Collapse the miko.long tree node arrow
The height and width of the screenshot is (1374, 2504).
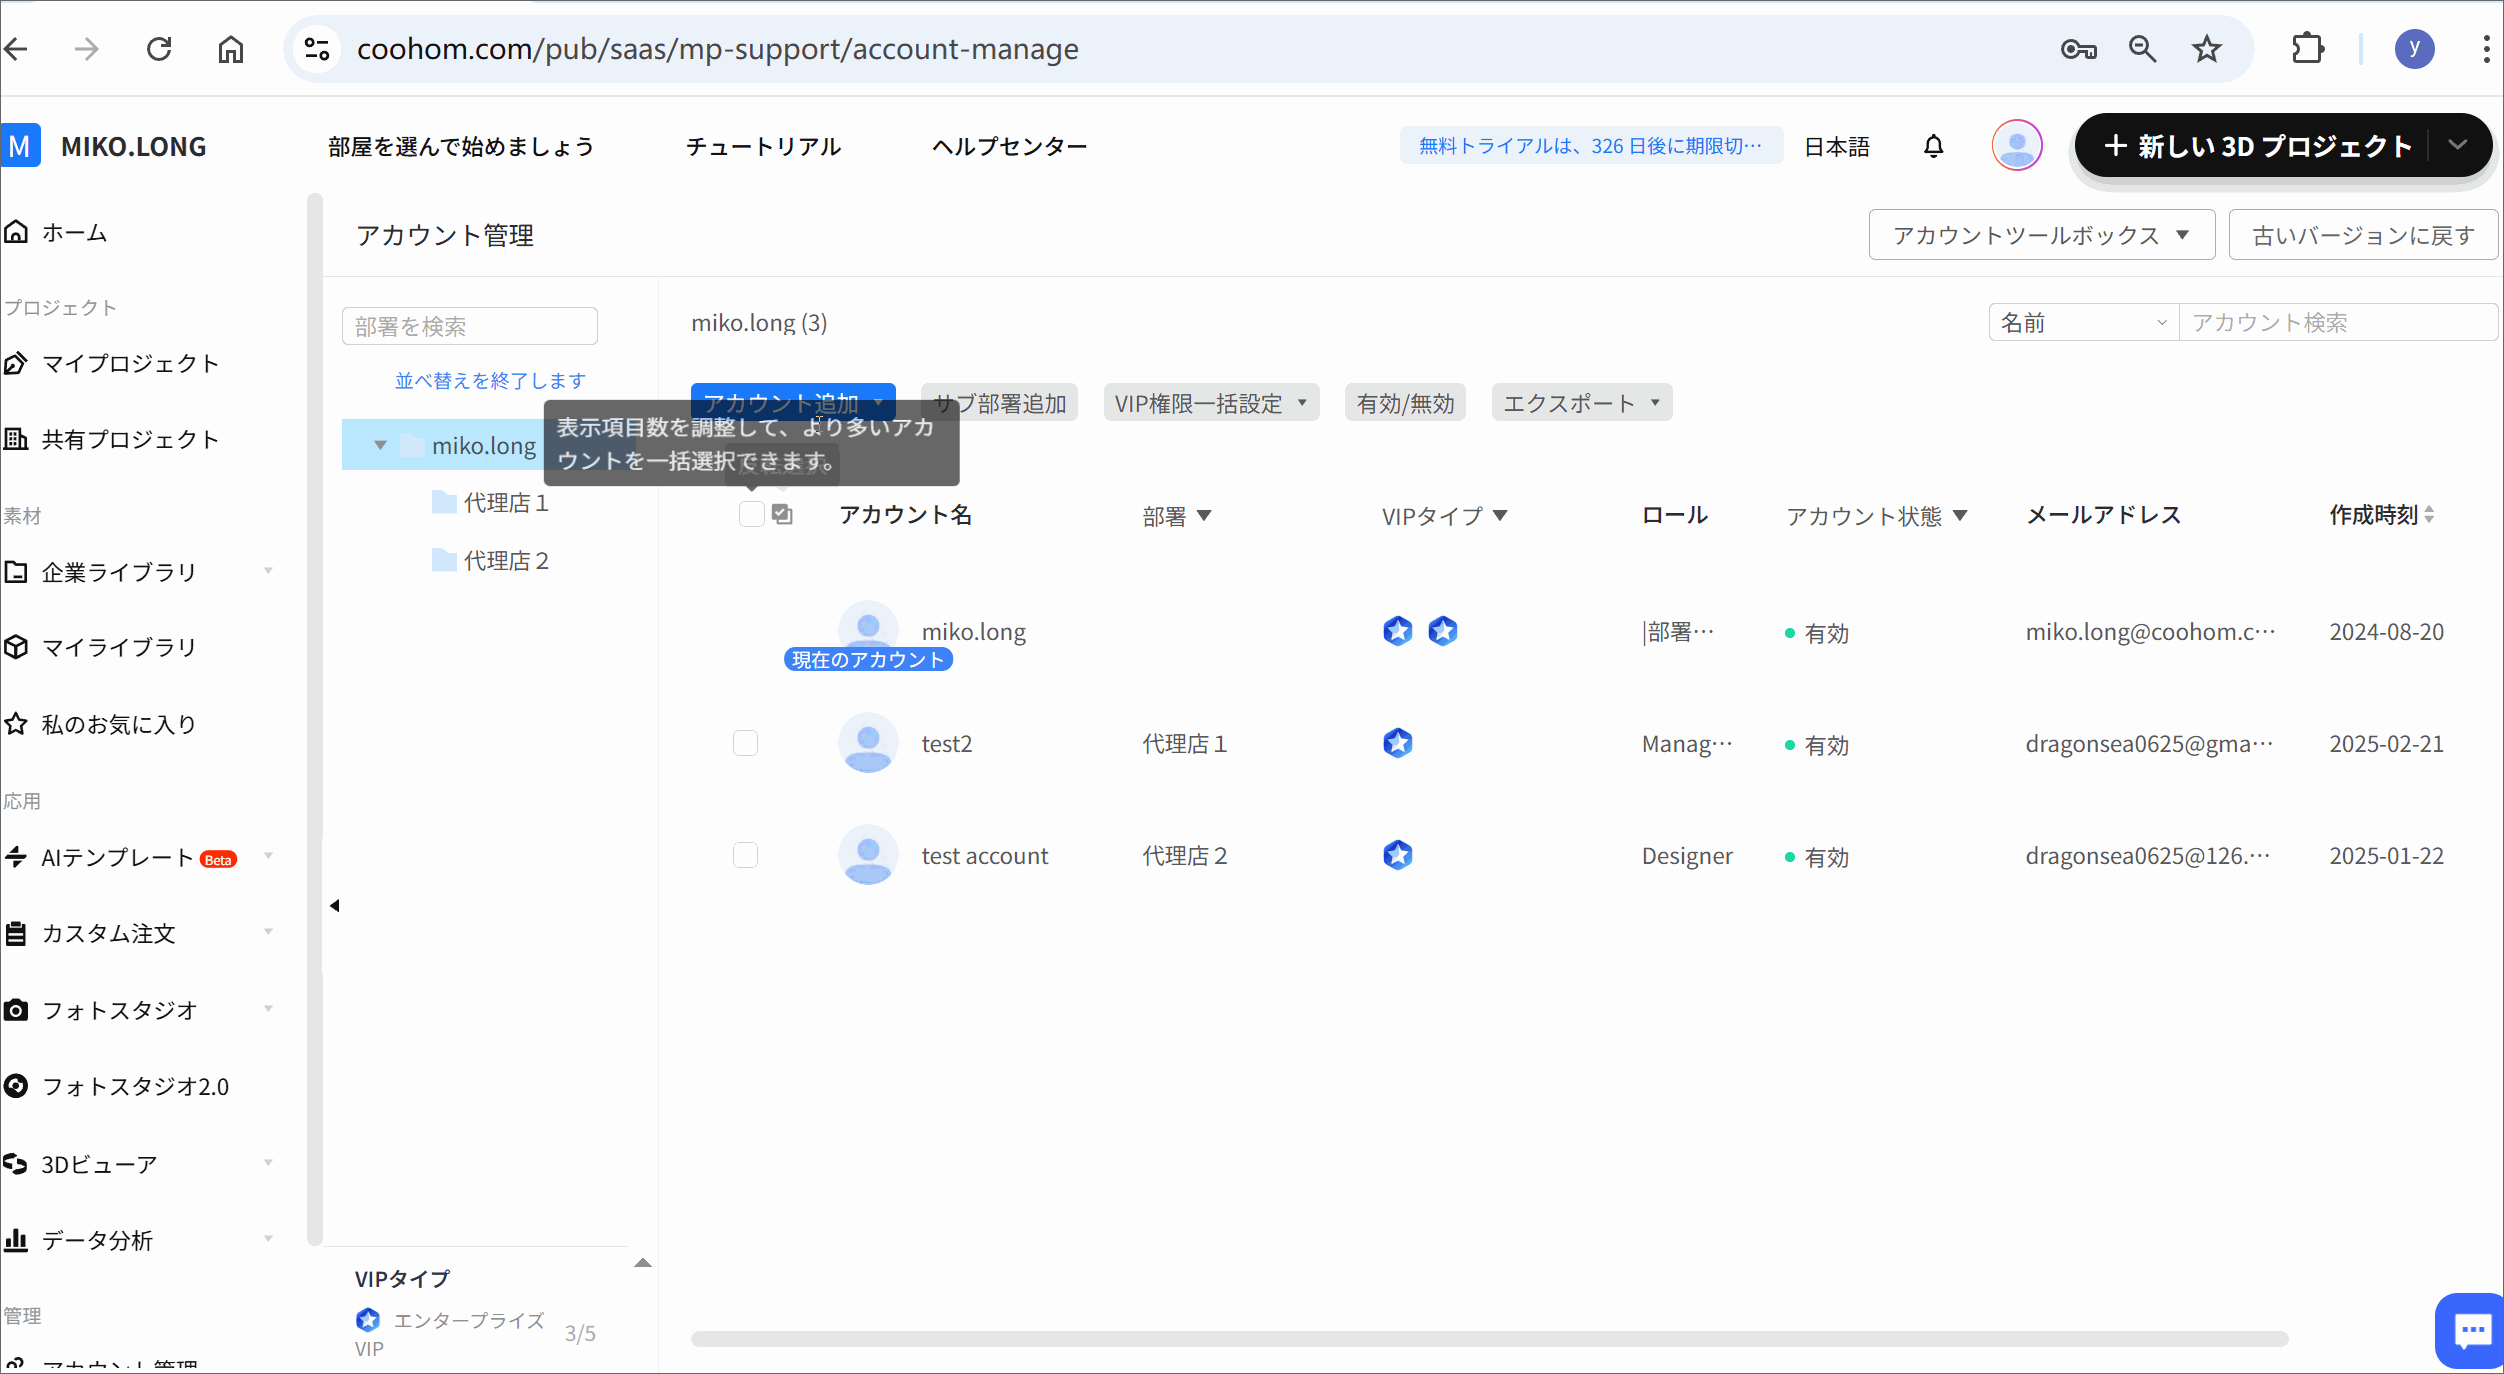pos(380,445)
